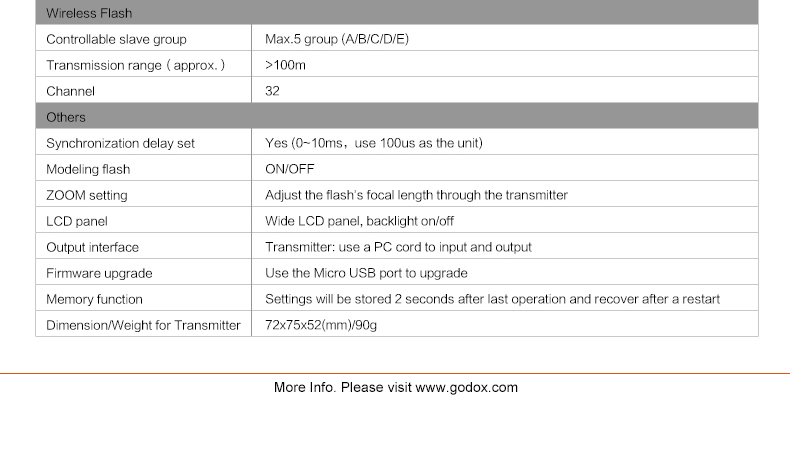Viewport: 790px width, 455px height.
Task: Click the Max.5 group (A/B/C/D/E) value
Action: (336, 39)
